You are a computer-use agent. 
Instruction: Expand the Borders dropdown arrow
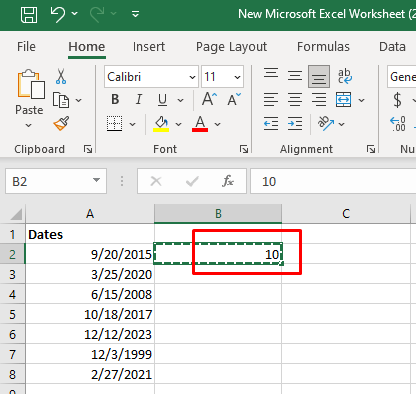pos(132,124)
